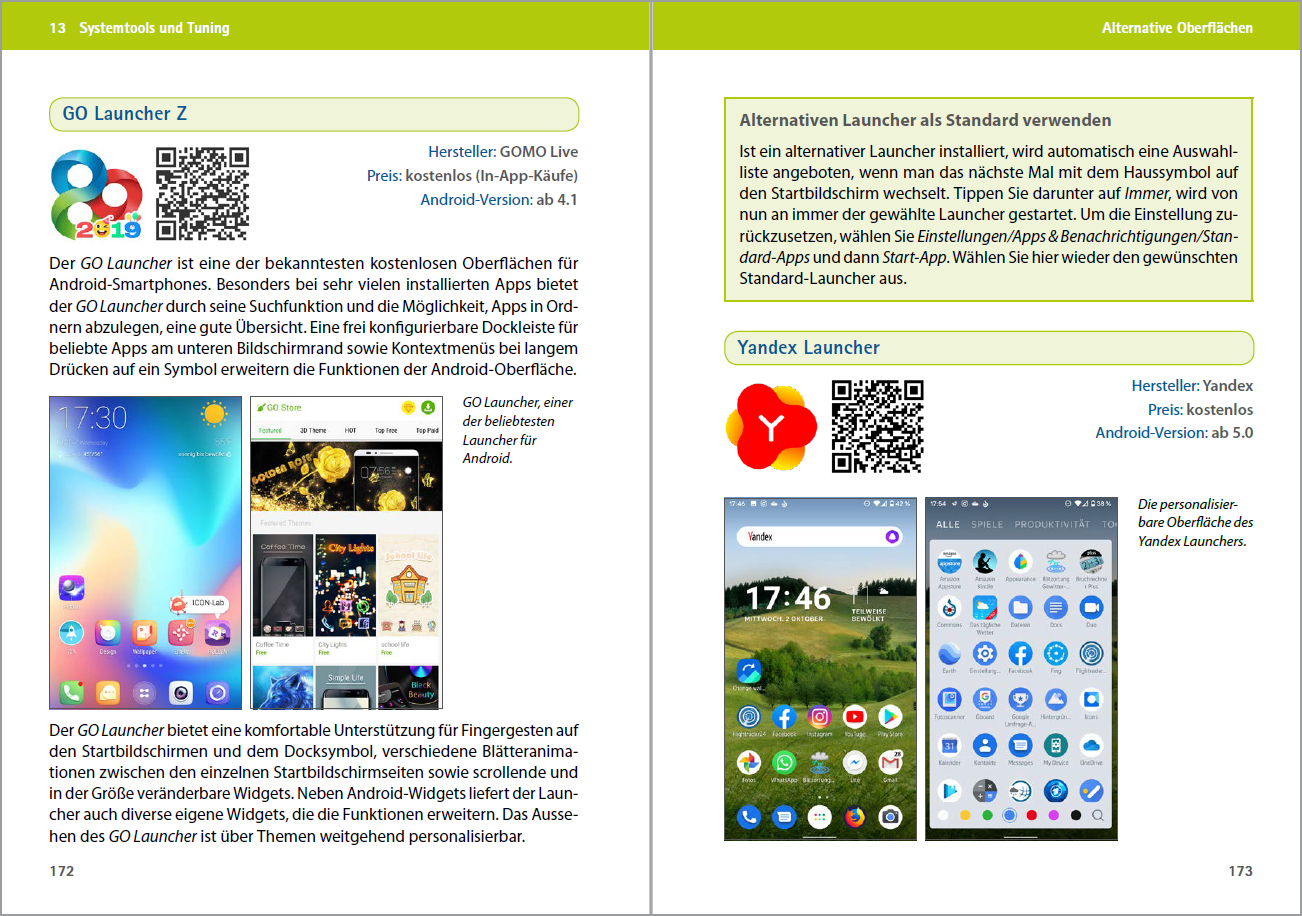The height and width of the screenshot is (916, 1302).
Task: Click page number 172
Action: (x=62, y=871)
